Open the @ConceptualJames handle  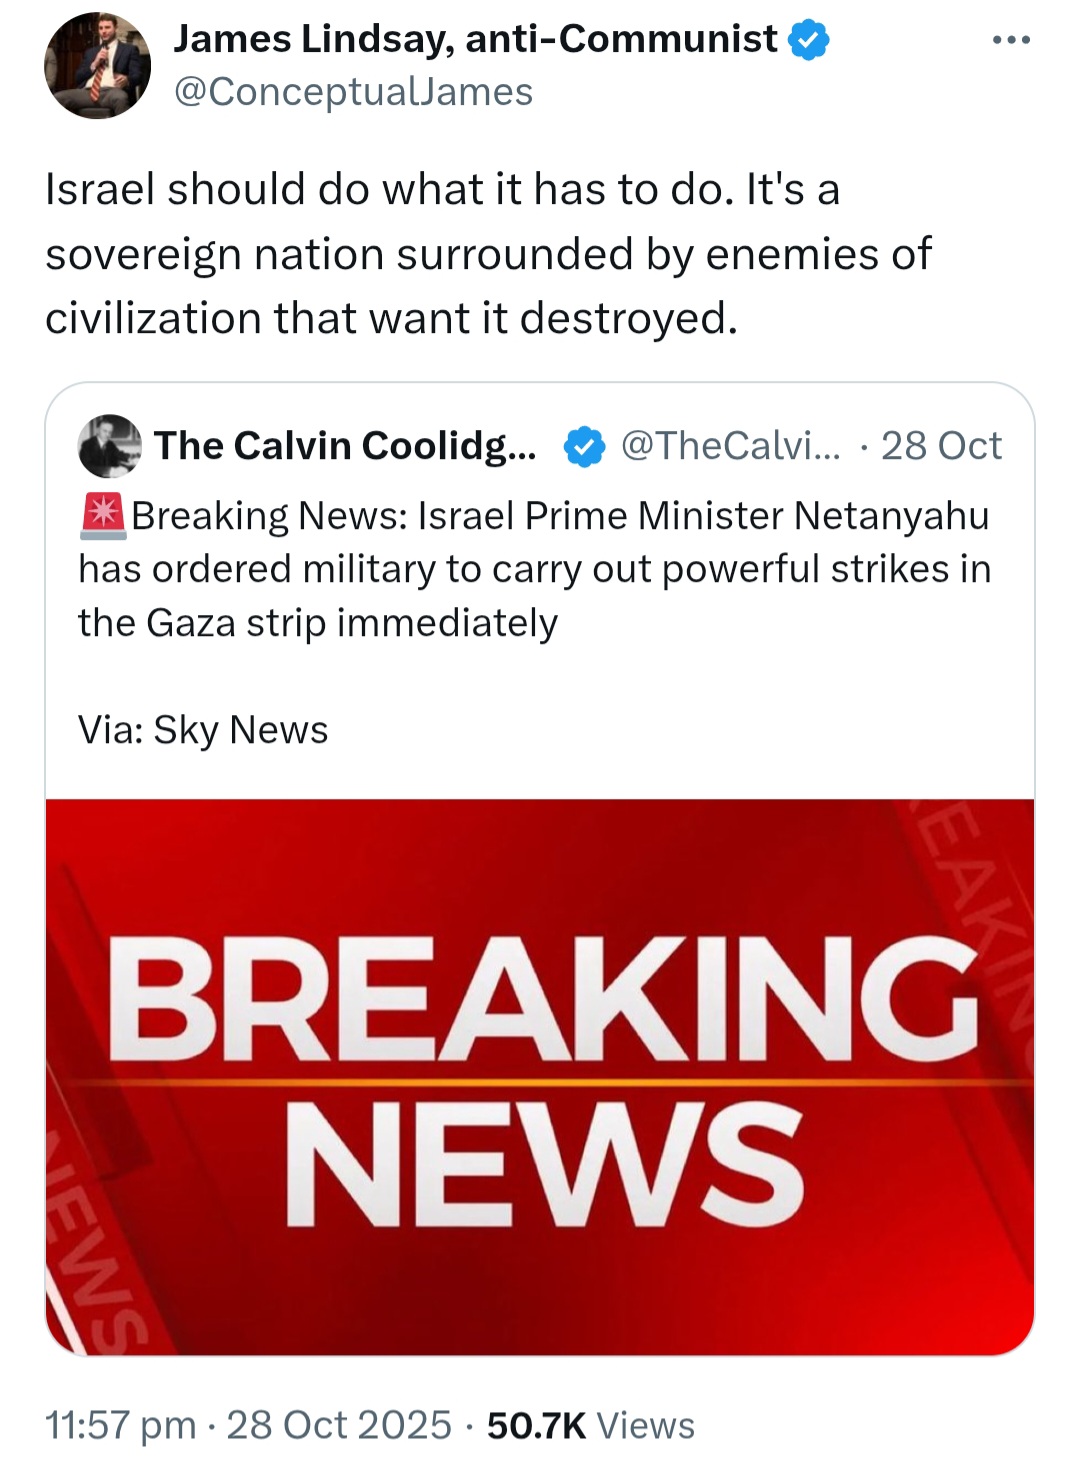point(353,92)
